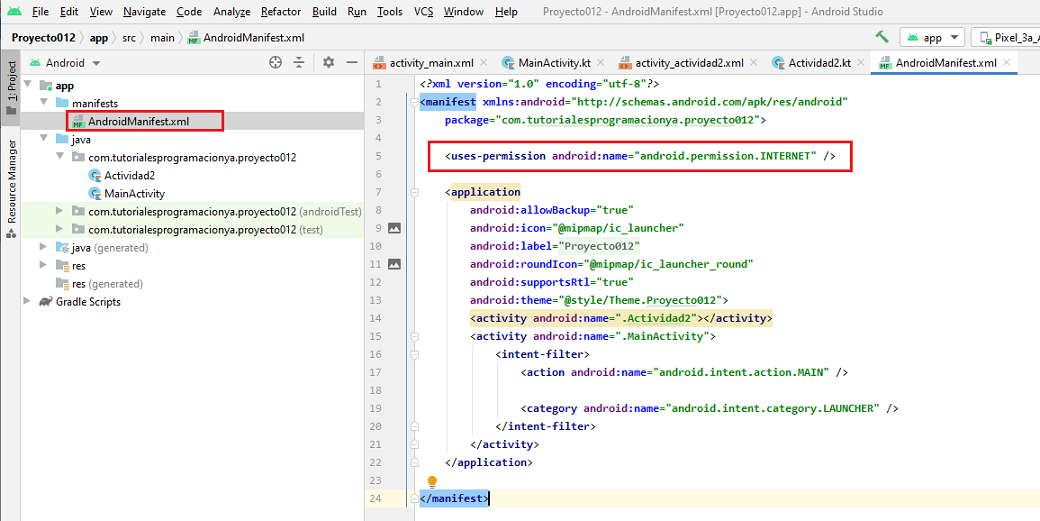The height and width of the screenshot is (521, 1040).
Task: Select MainActivity class in the project tree
Action: tap(134, 194)
